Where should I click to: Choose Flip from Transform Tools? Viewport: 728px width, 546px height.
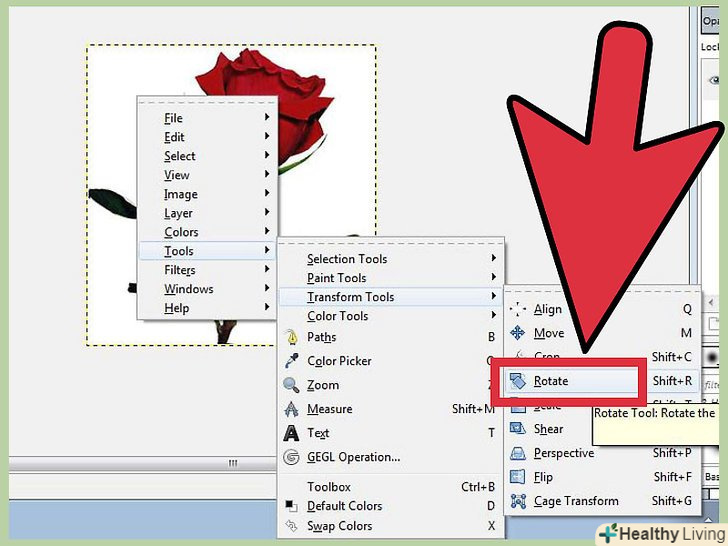point(602,477)
